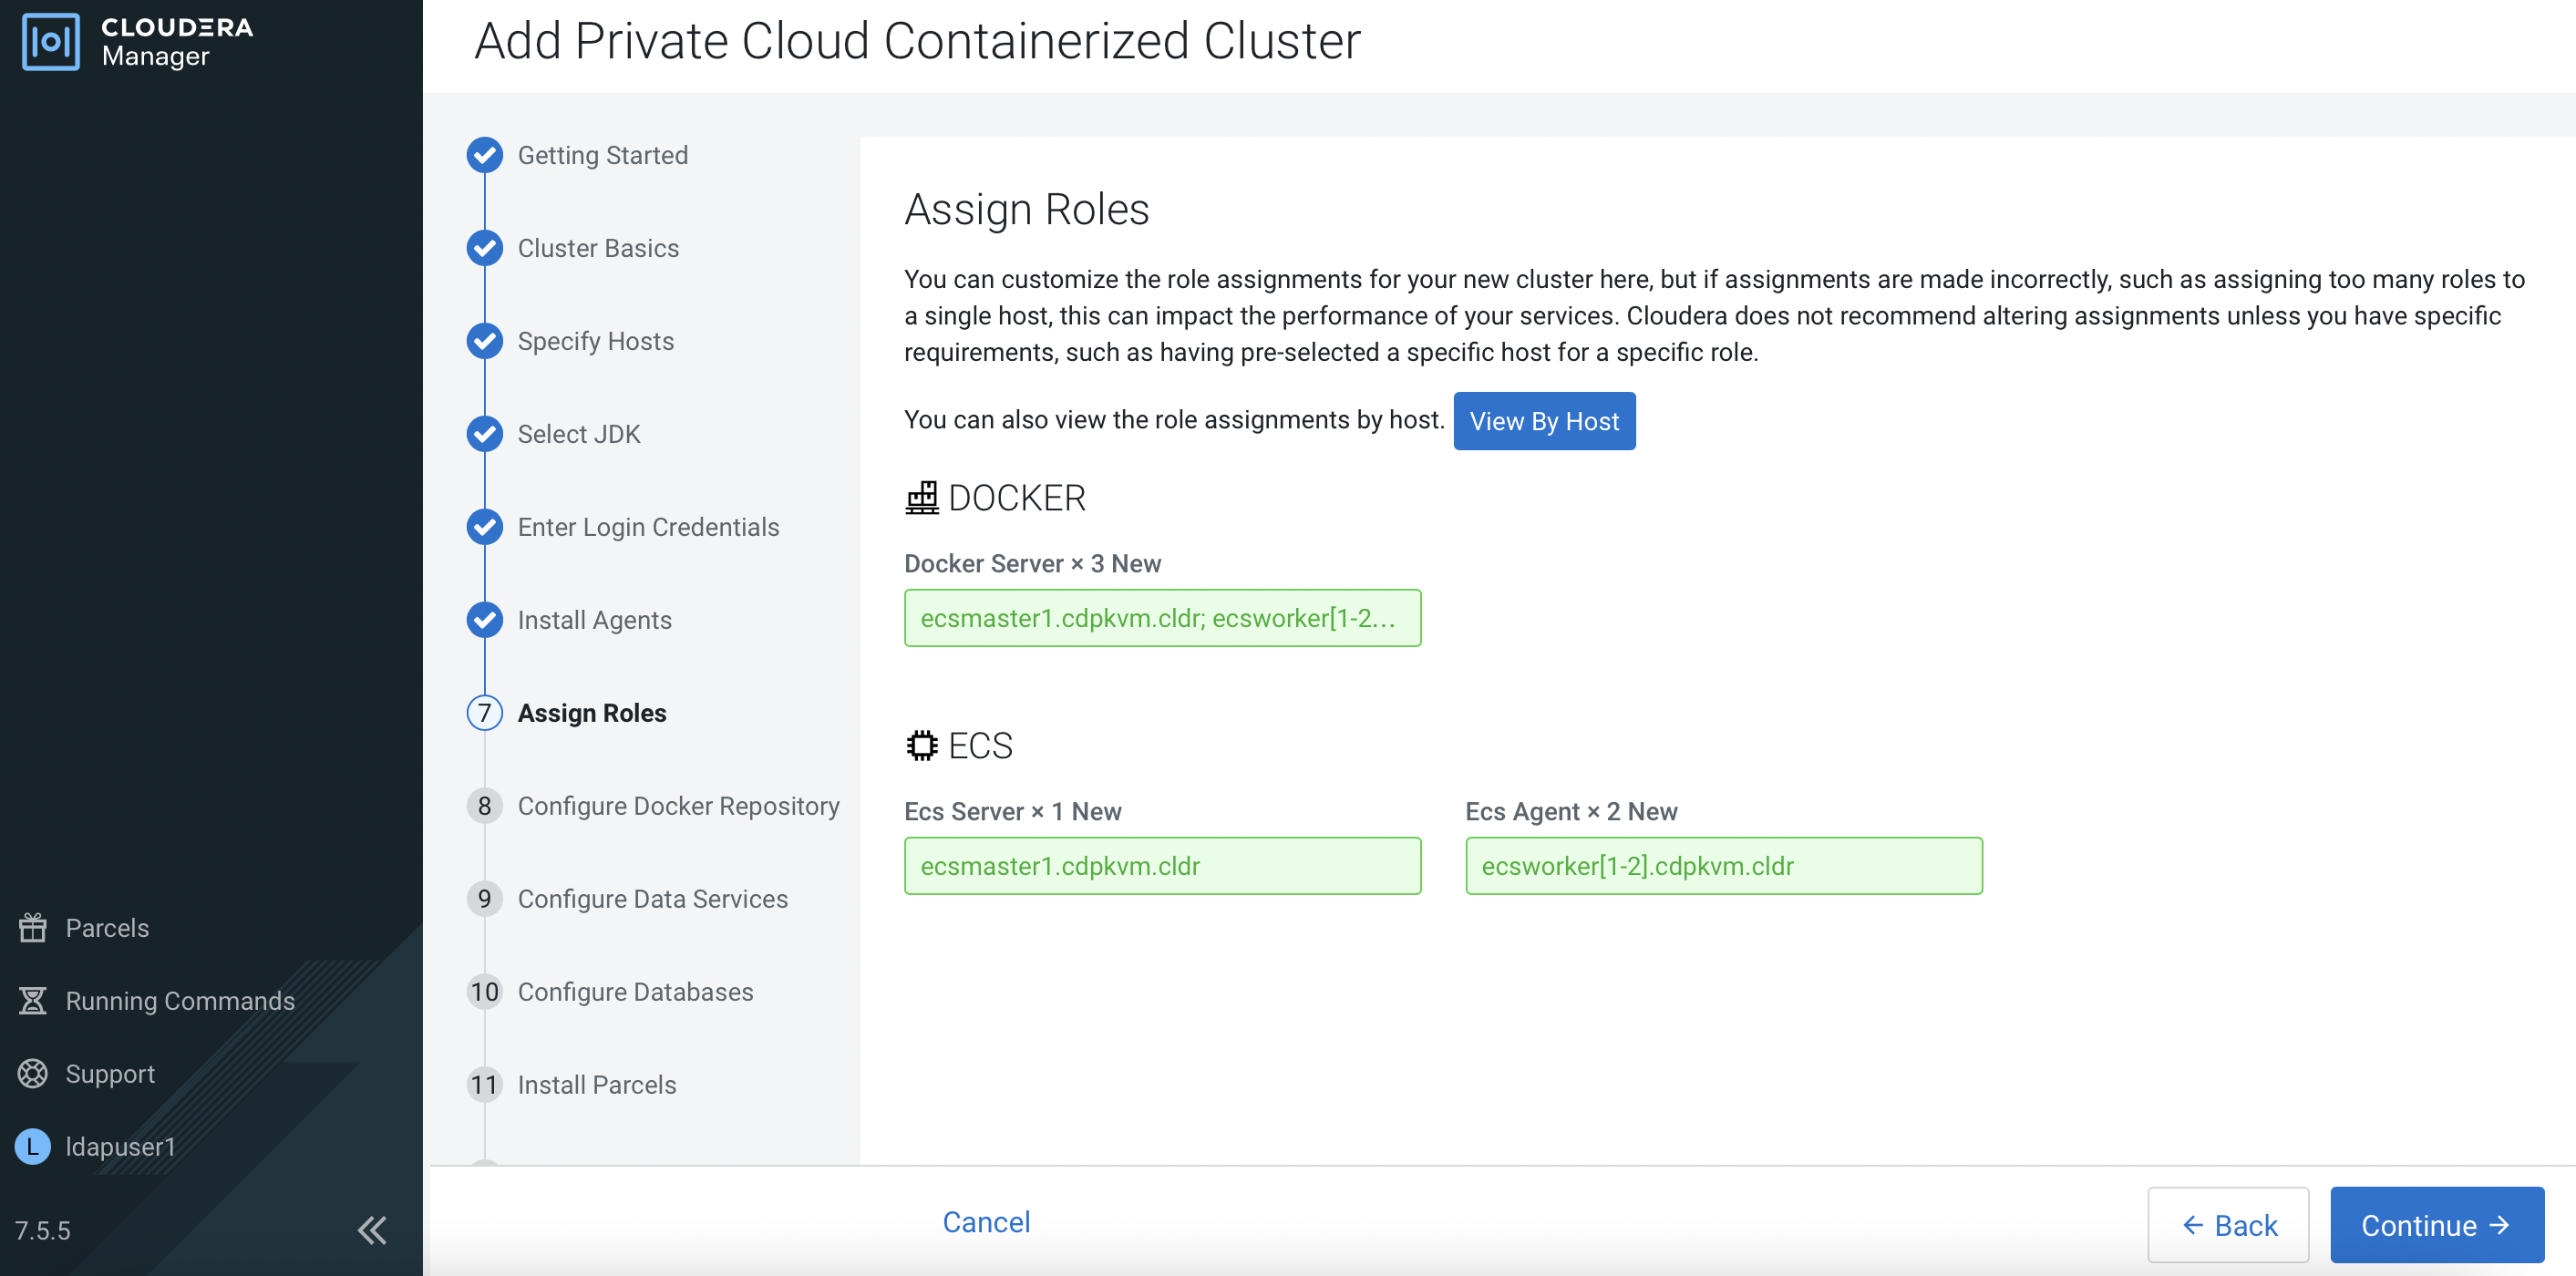Go to the Specify Hosts step
Viewport: 2576px width, 1276px height.
click(595, 341)
